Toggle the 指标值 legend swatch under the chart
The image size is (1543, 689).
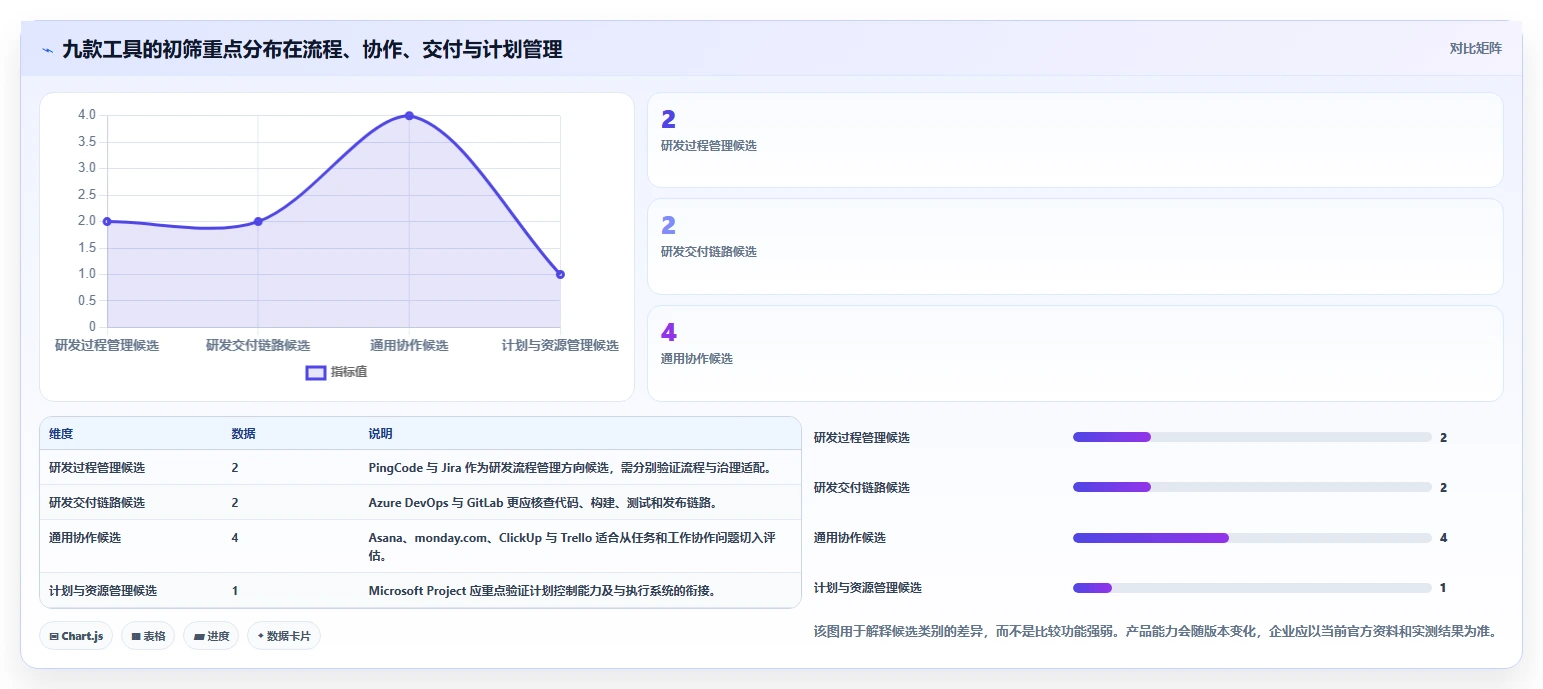click(x=316, y=372)
